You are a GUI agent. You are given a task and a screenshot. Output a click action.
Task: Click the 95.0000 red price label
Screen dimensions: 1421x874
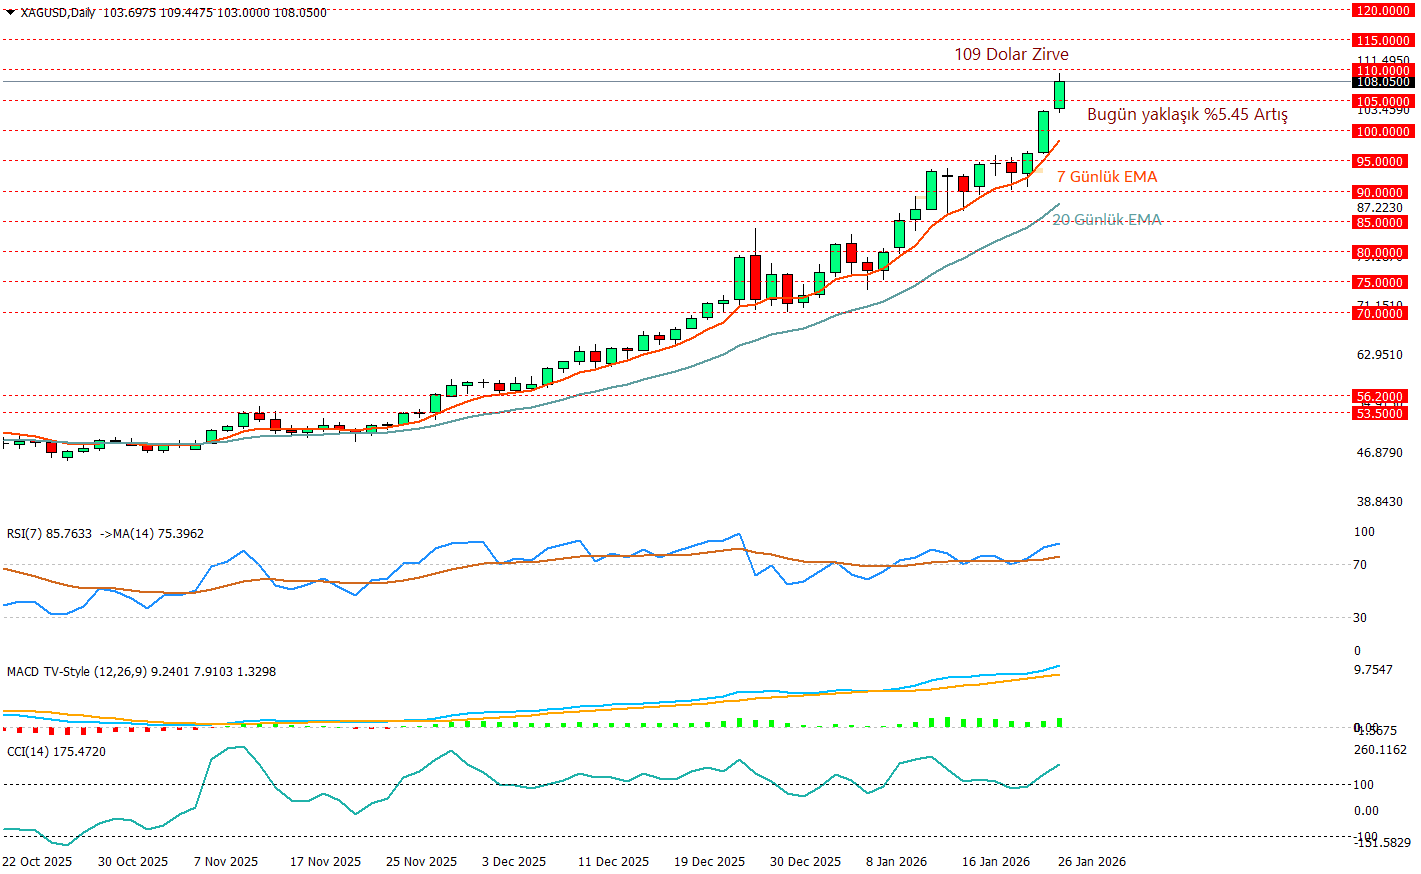point(1381,161)
